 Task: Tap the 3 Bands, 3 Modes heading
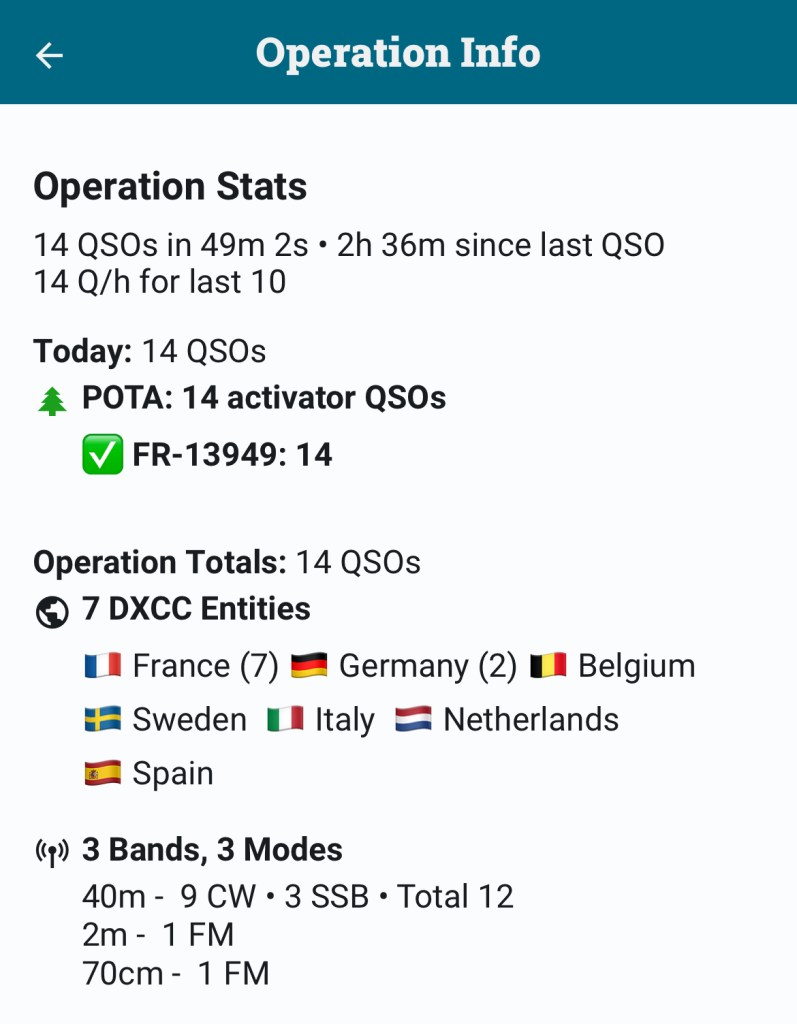(212, 850)
